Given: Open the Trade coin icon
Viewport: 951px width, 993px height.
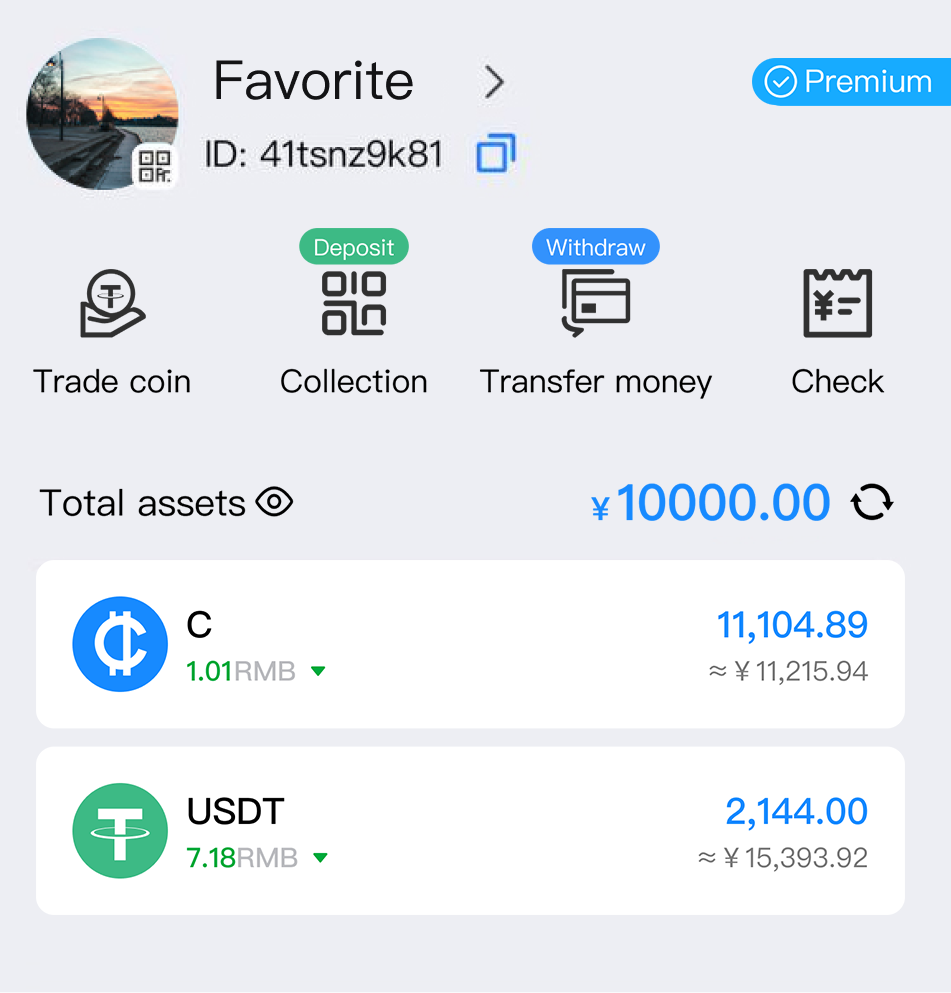Looking at the screenshot, I should pyautogui.click(x=112, y=303).
